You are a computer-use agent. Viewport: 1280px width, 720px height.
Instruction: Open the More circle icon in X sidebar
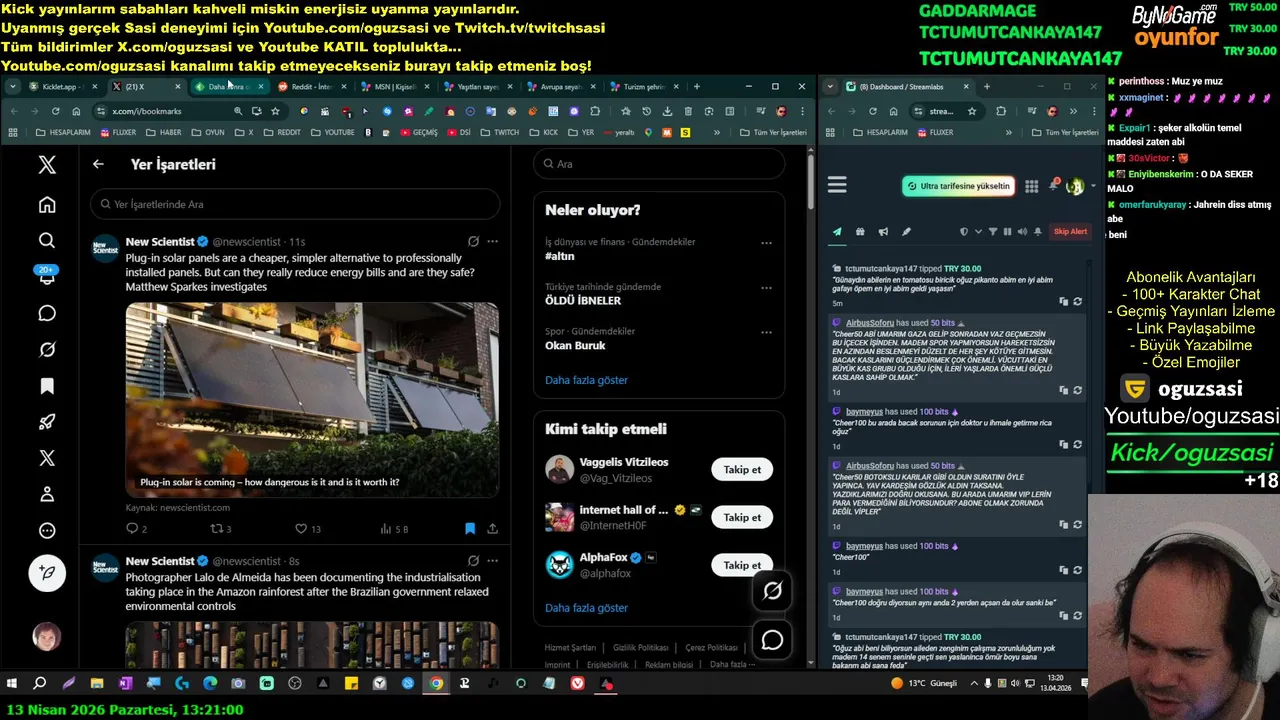click(x=47, y=531)
